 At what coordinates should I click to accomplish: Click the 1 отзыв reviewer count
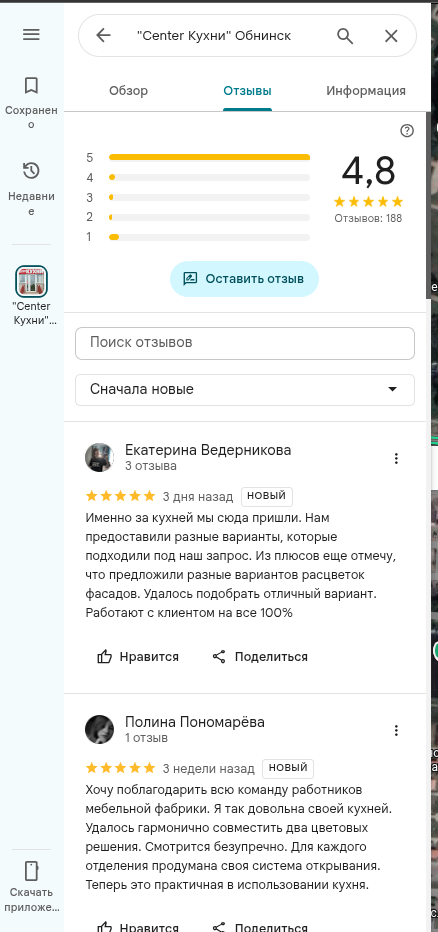click(146, 738)
